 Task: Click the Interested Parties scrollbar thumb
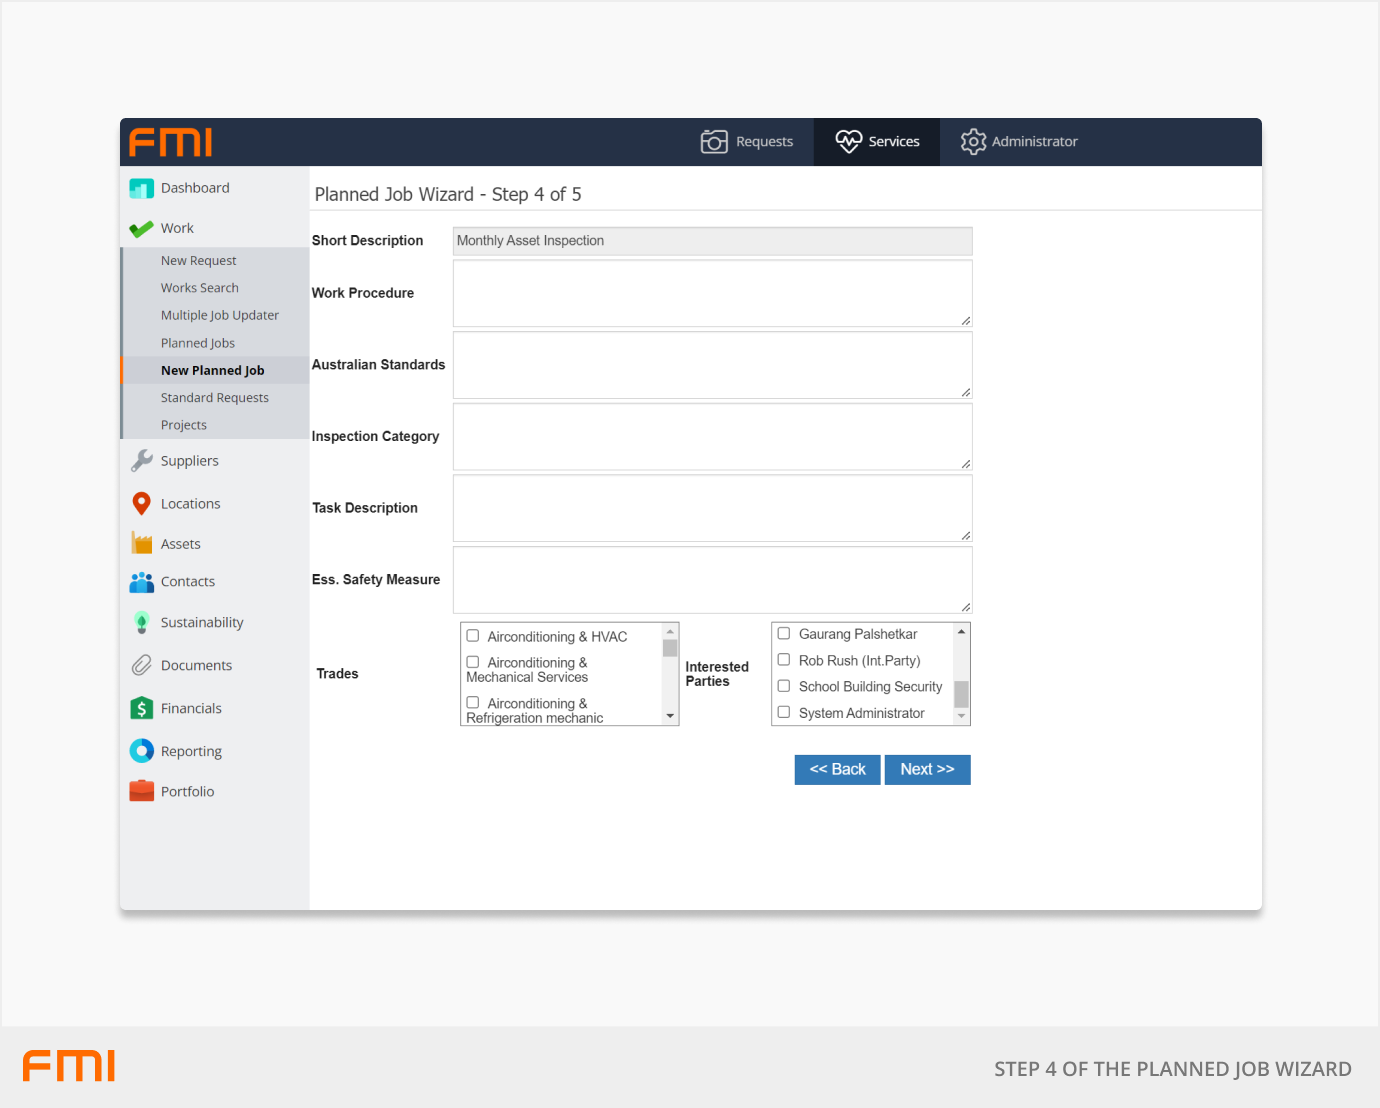click(x=961, y=694)
